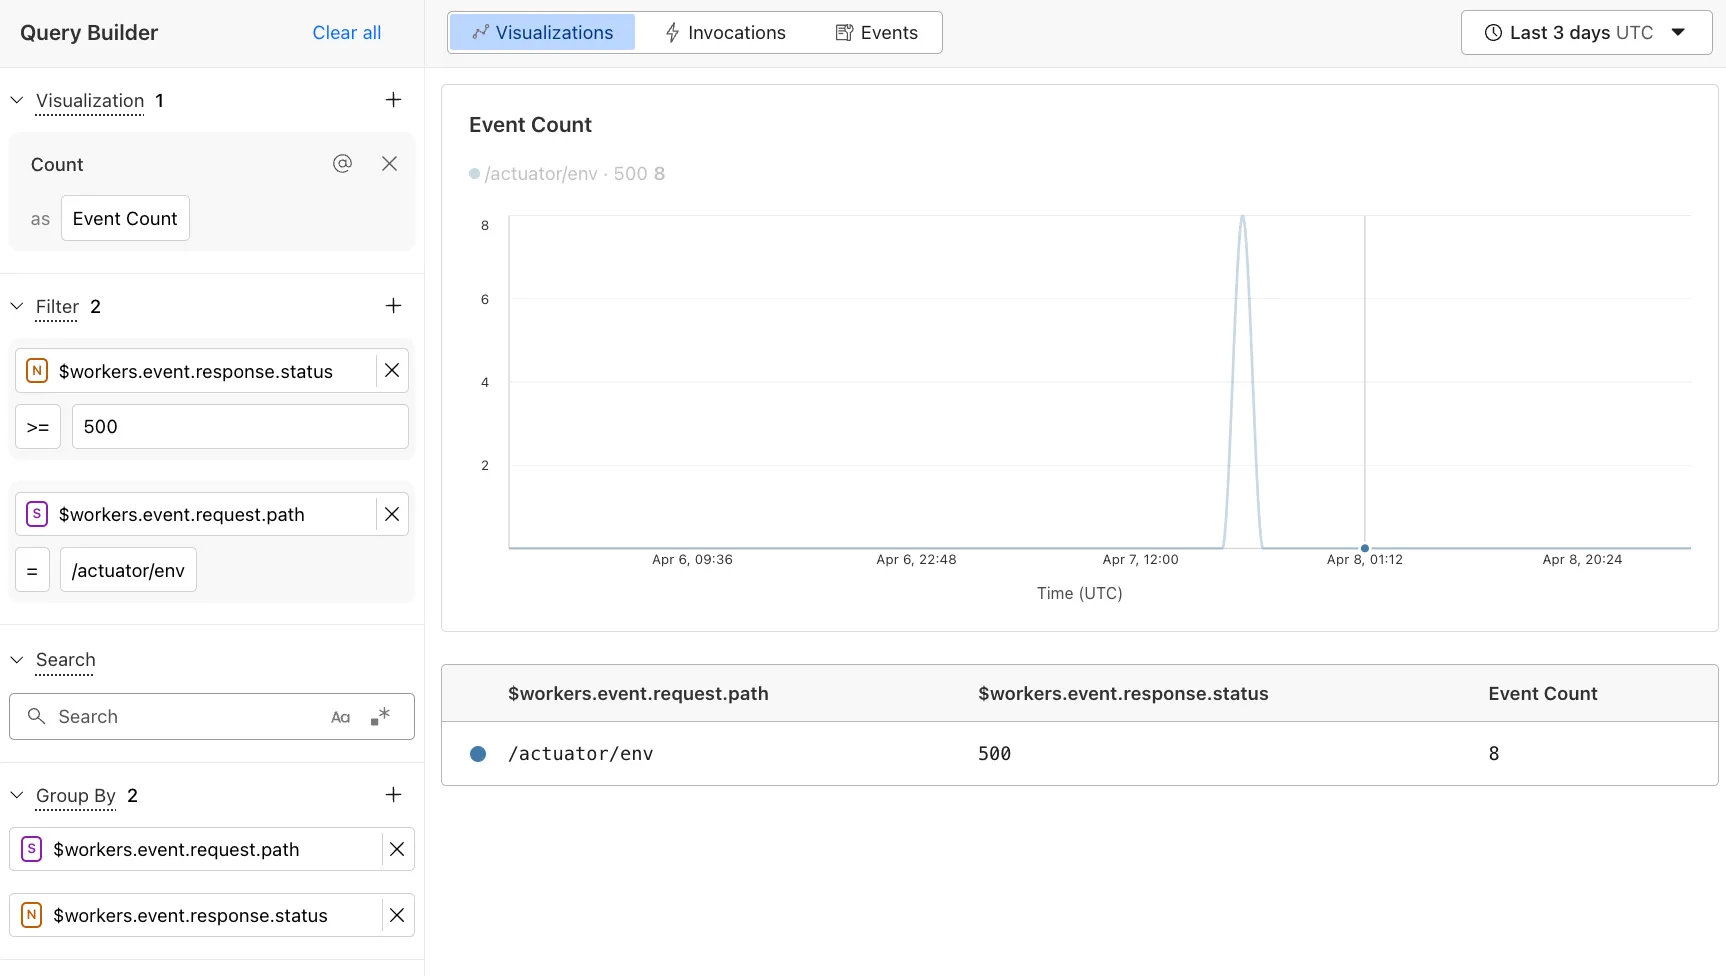Collapse the Visualization section
Viewport: 1726px width, 976px height.
16,100
